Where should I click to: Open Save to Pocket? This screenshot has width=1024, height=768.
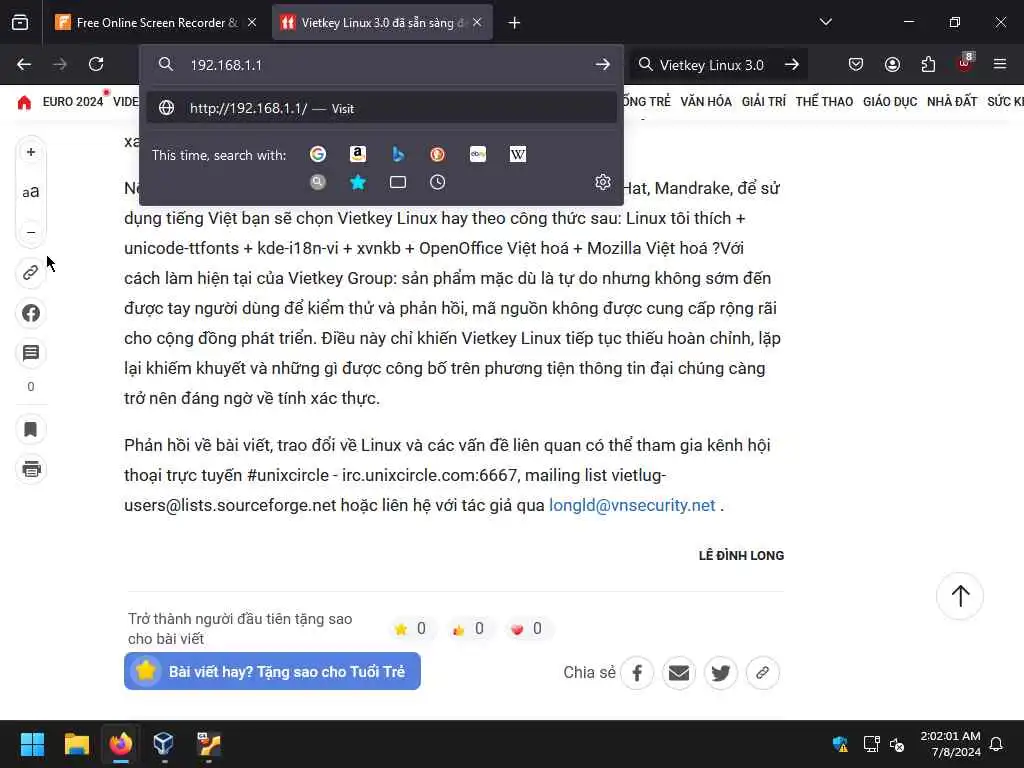(856, 64)
